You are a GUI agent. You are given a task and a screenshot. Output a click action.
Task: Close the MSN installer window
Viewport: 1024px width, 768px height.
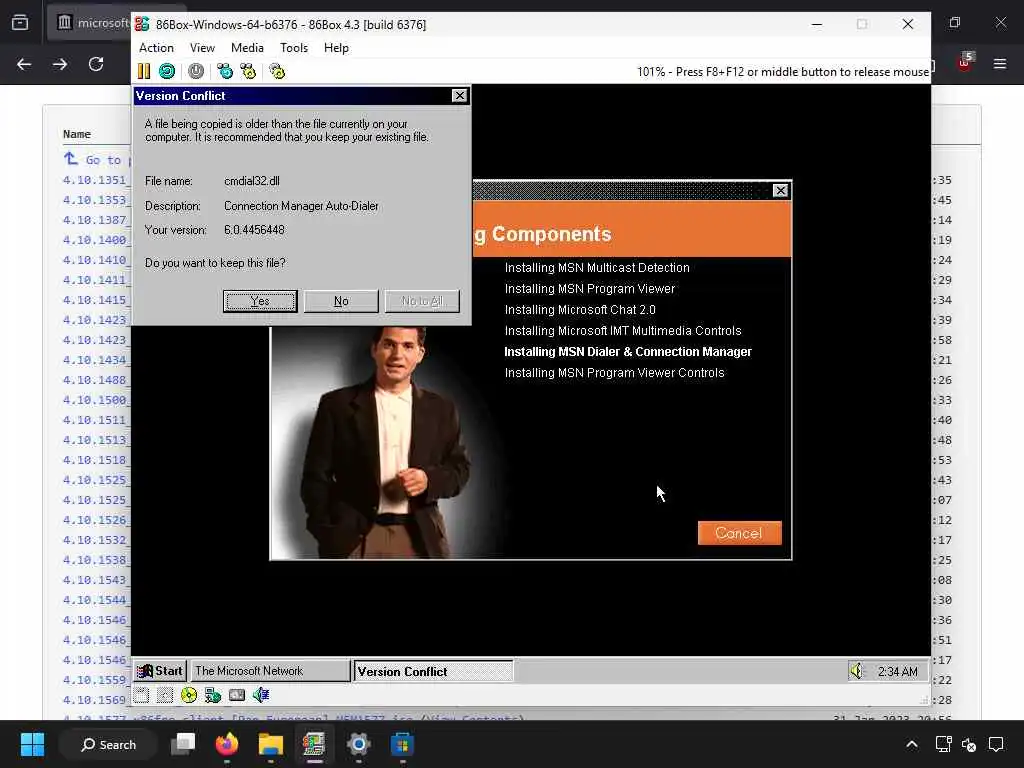point(780,191)
